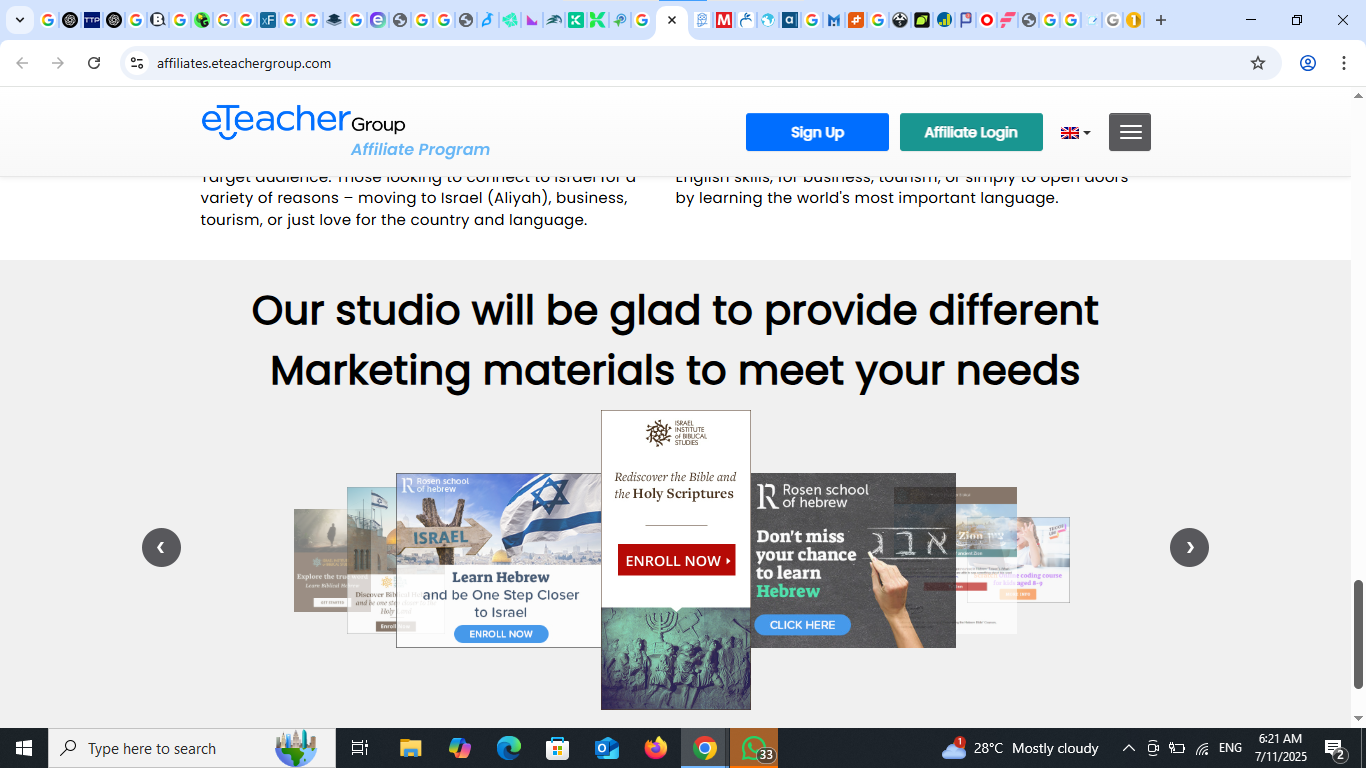Click red ENROLL NOW banner button
Viewport: 1366px width, 768px height.
(676, 561)
